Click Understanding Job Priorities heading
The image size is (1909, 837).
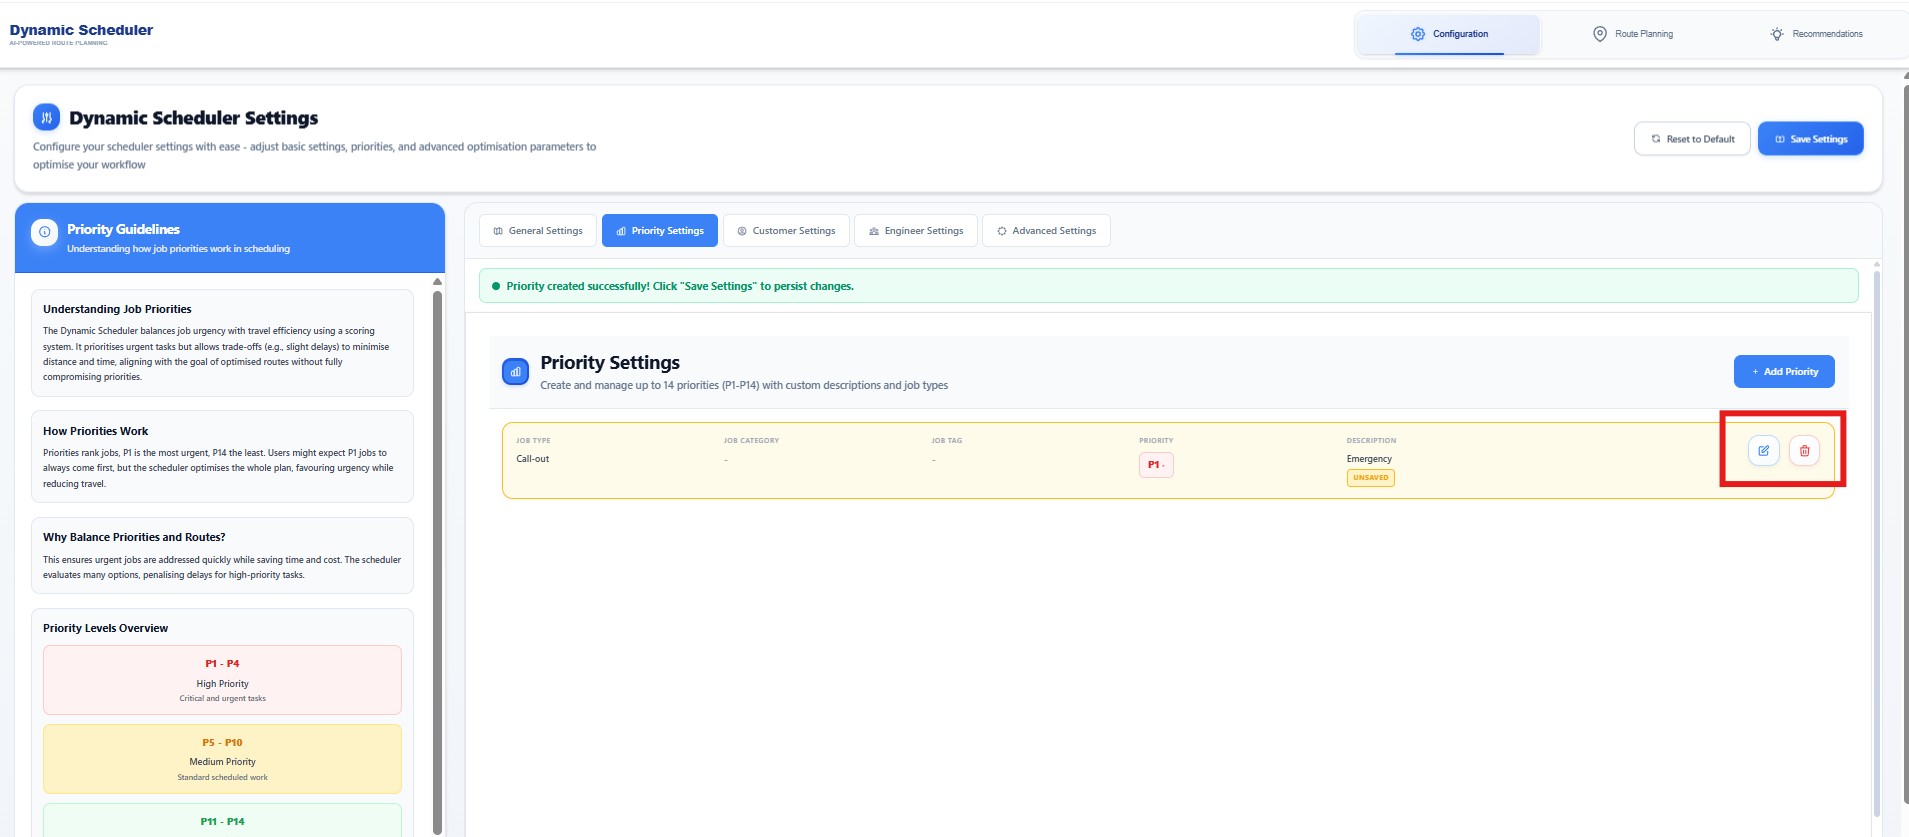point(117,309)
